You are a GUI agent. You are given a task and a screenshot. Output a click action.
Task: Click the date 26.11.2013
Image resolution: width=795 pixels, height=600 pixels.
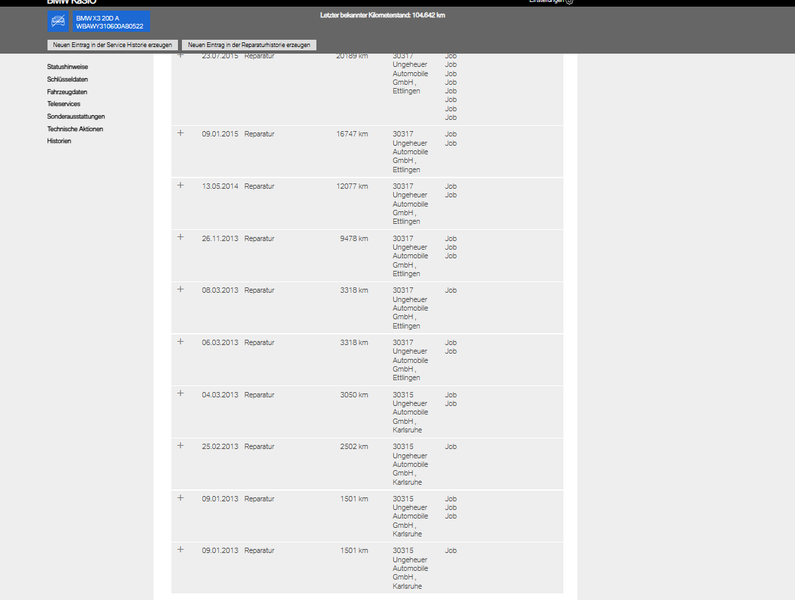click(x=220, y=239)
